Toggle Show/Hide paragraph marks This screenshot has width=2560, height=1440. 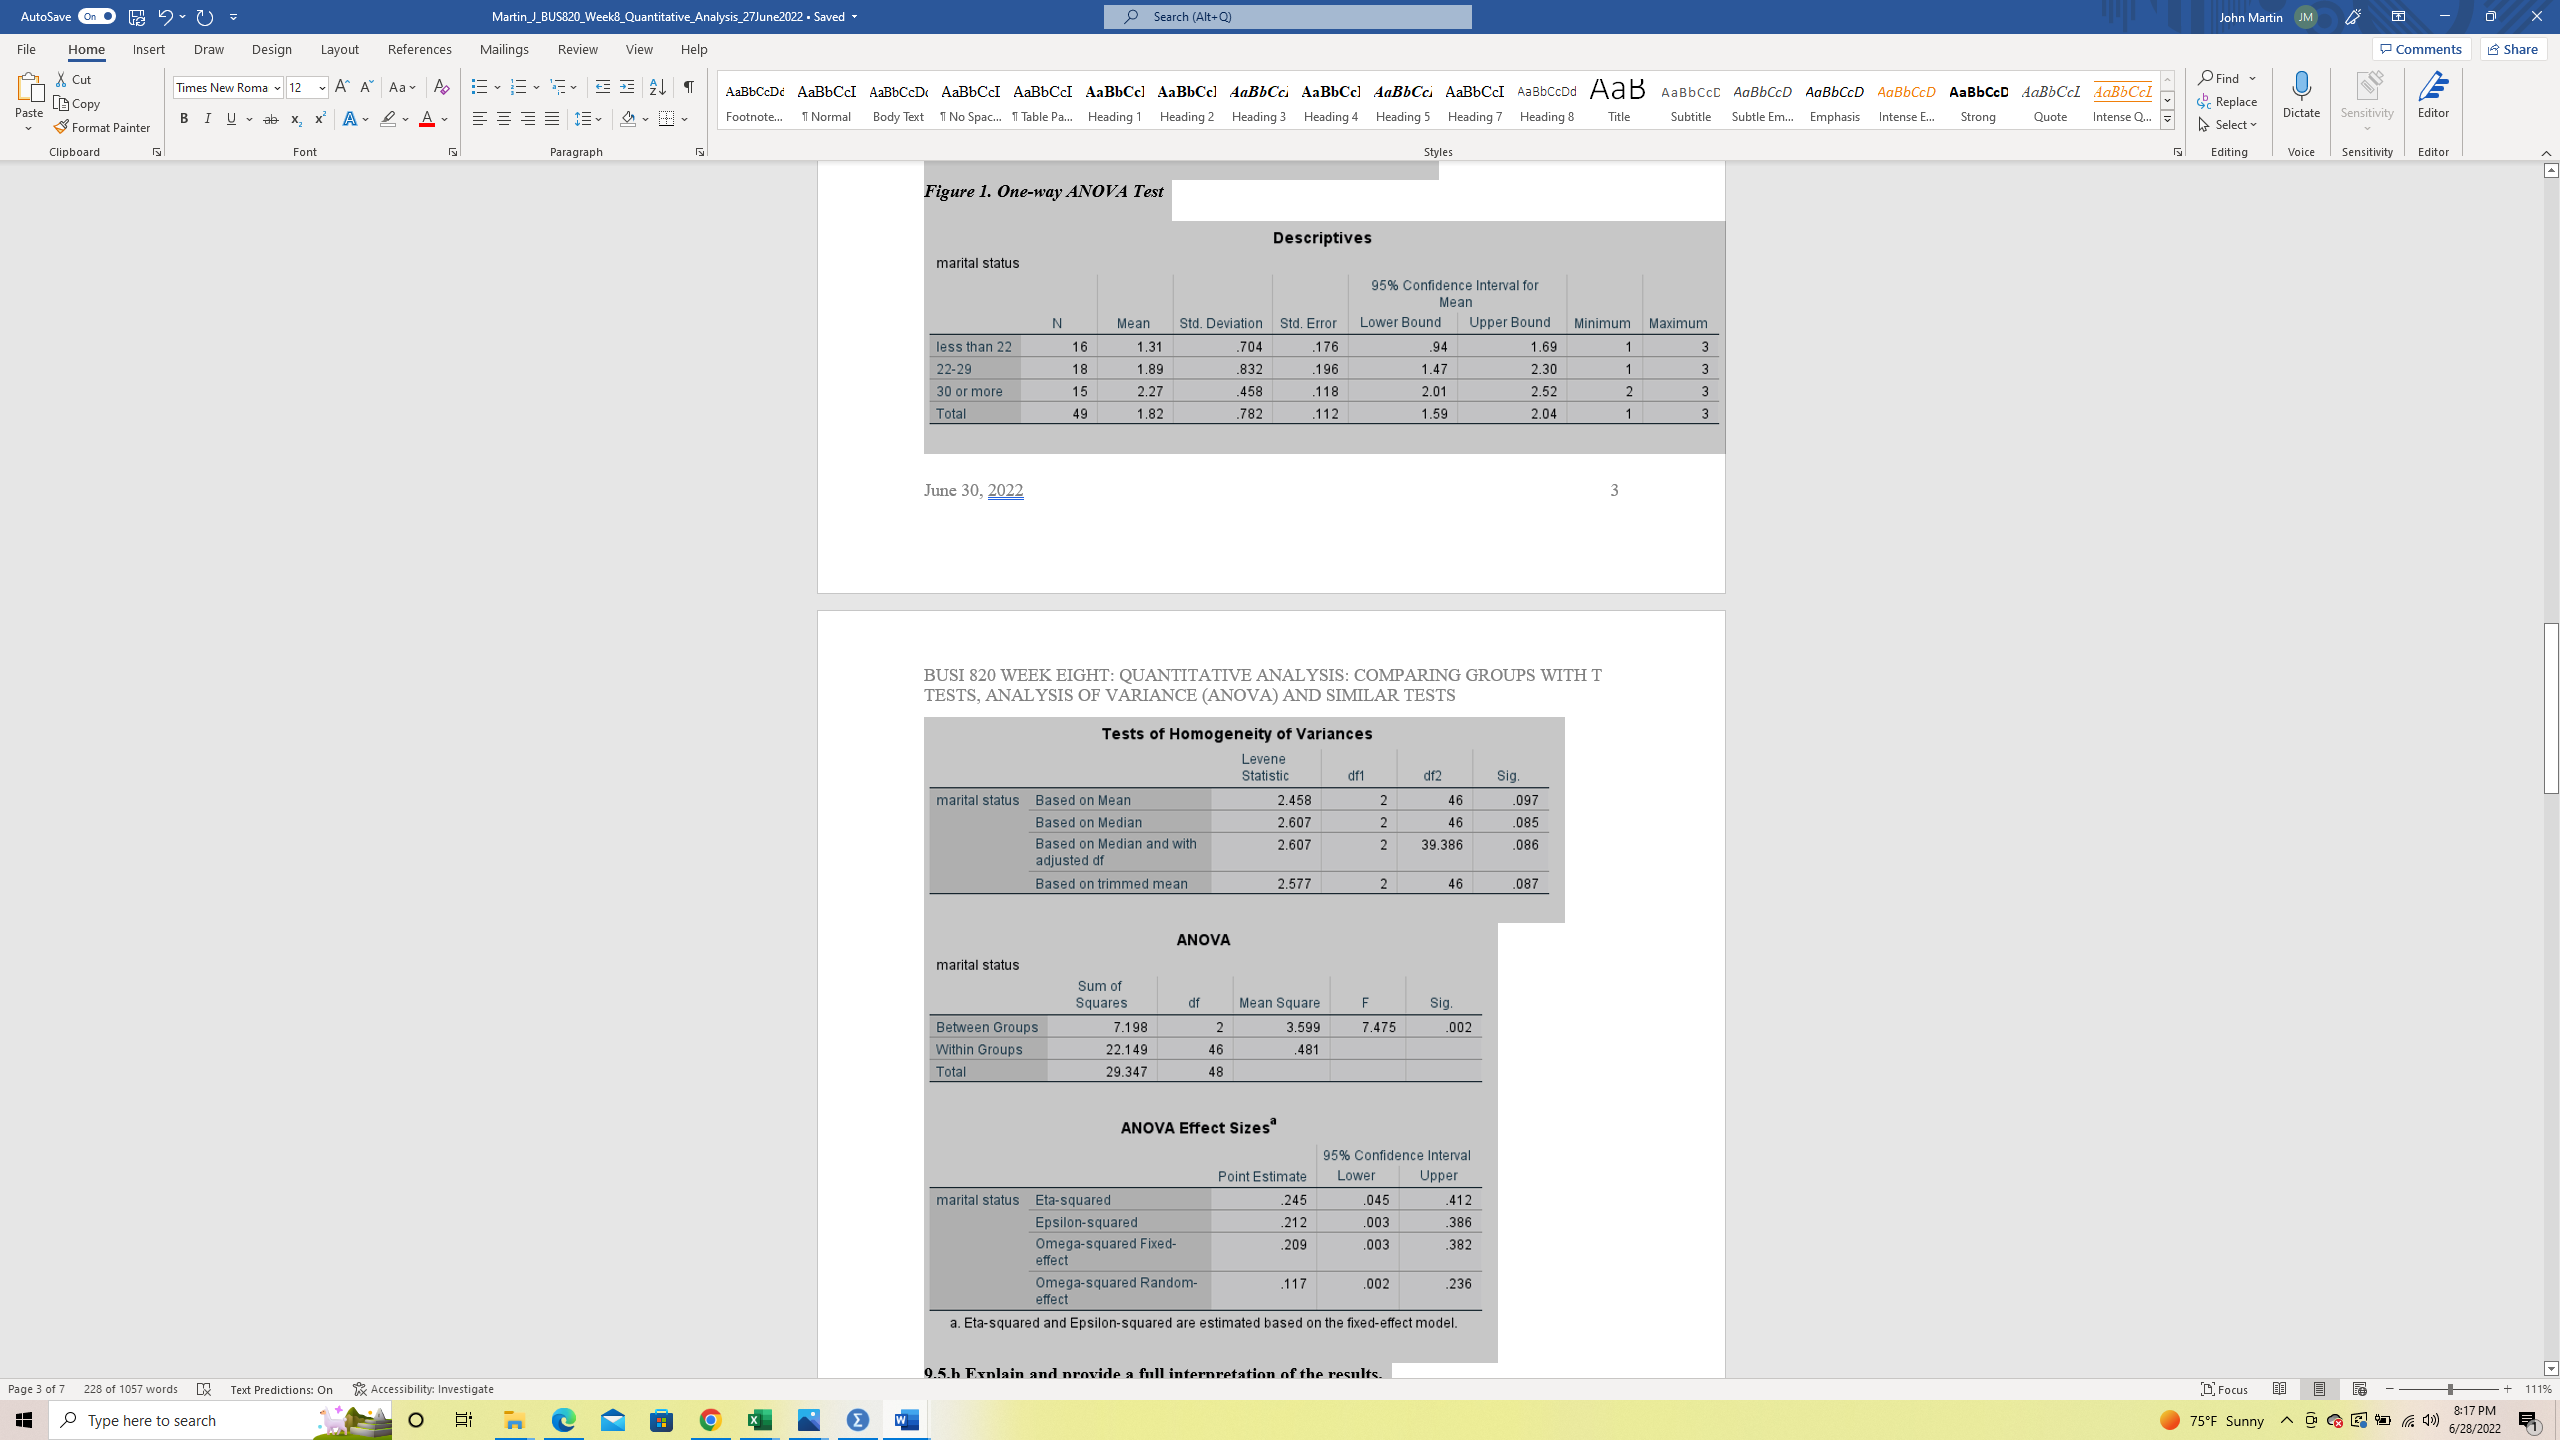click(688, 87)
